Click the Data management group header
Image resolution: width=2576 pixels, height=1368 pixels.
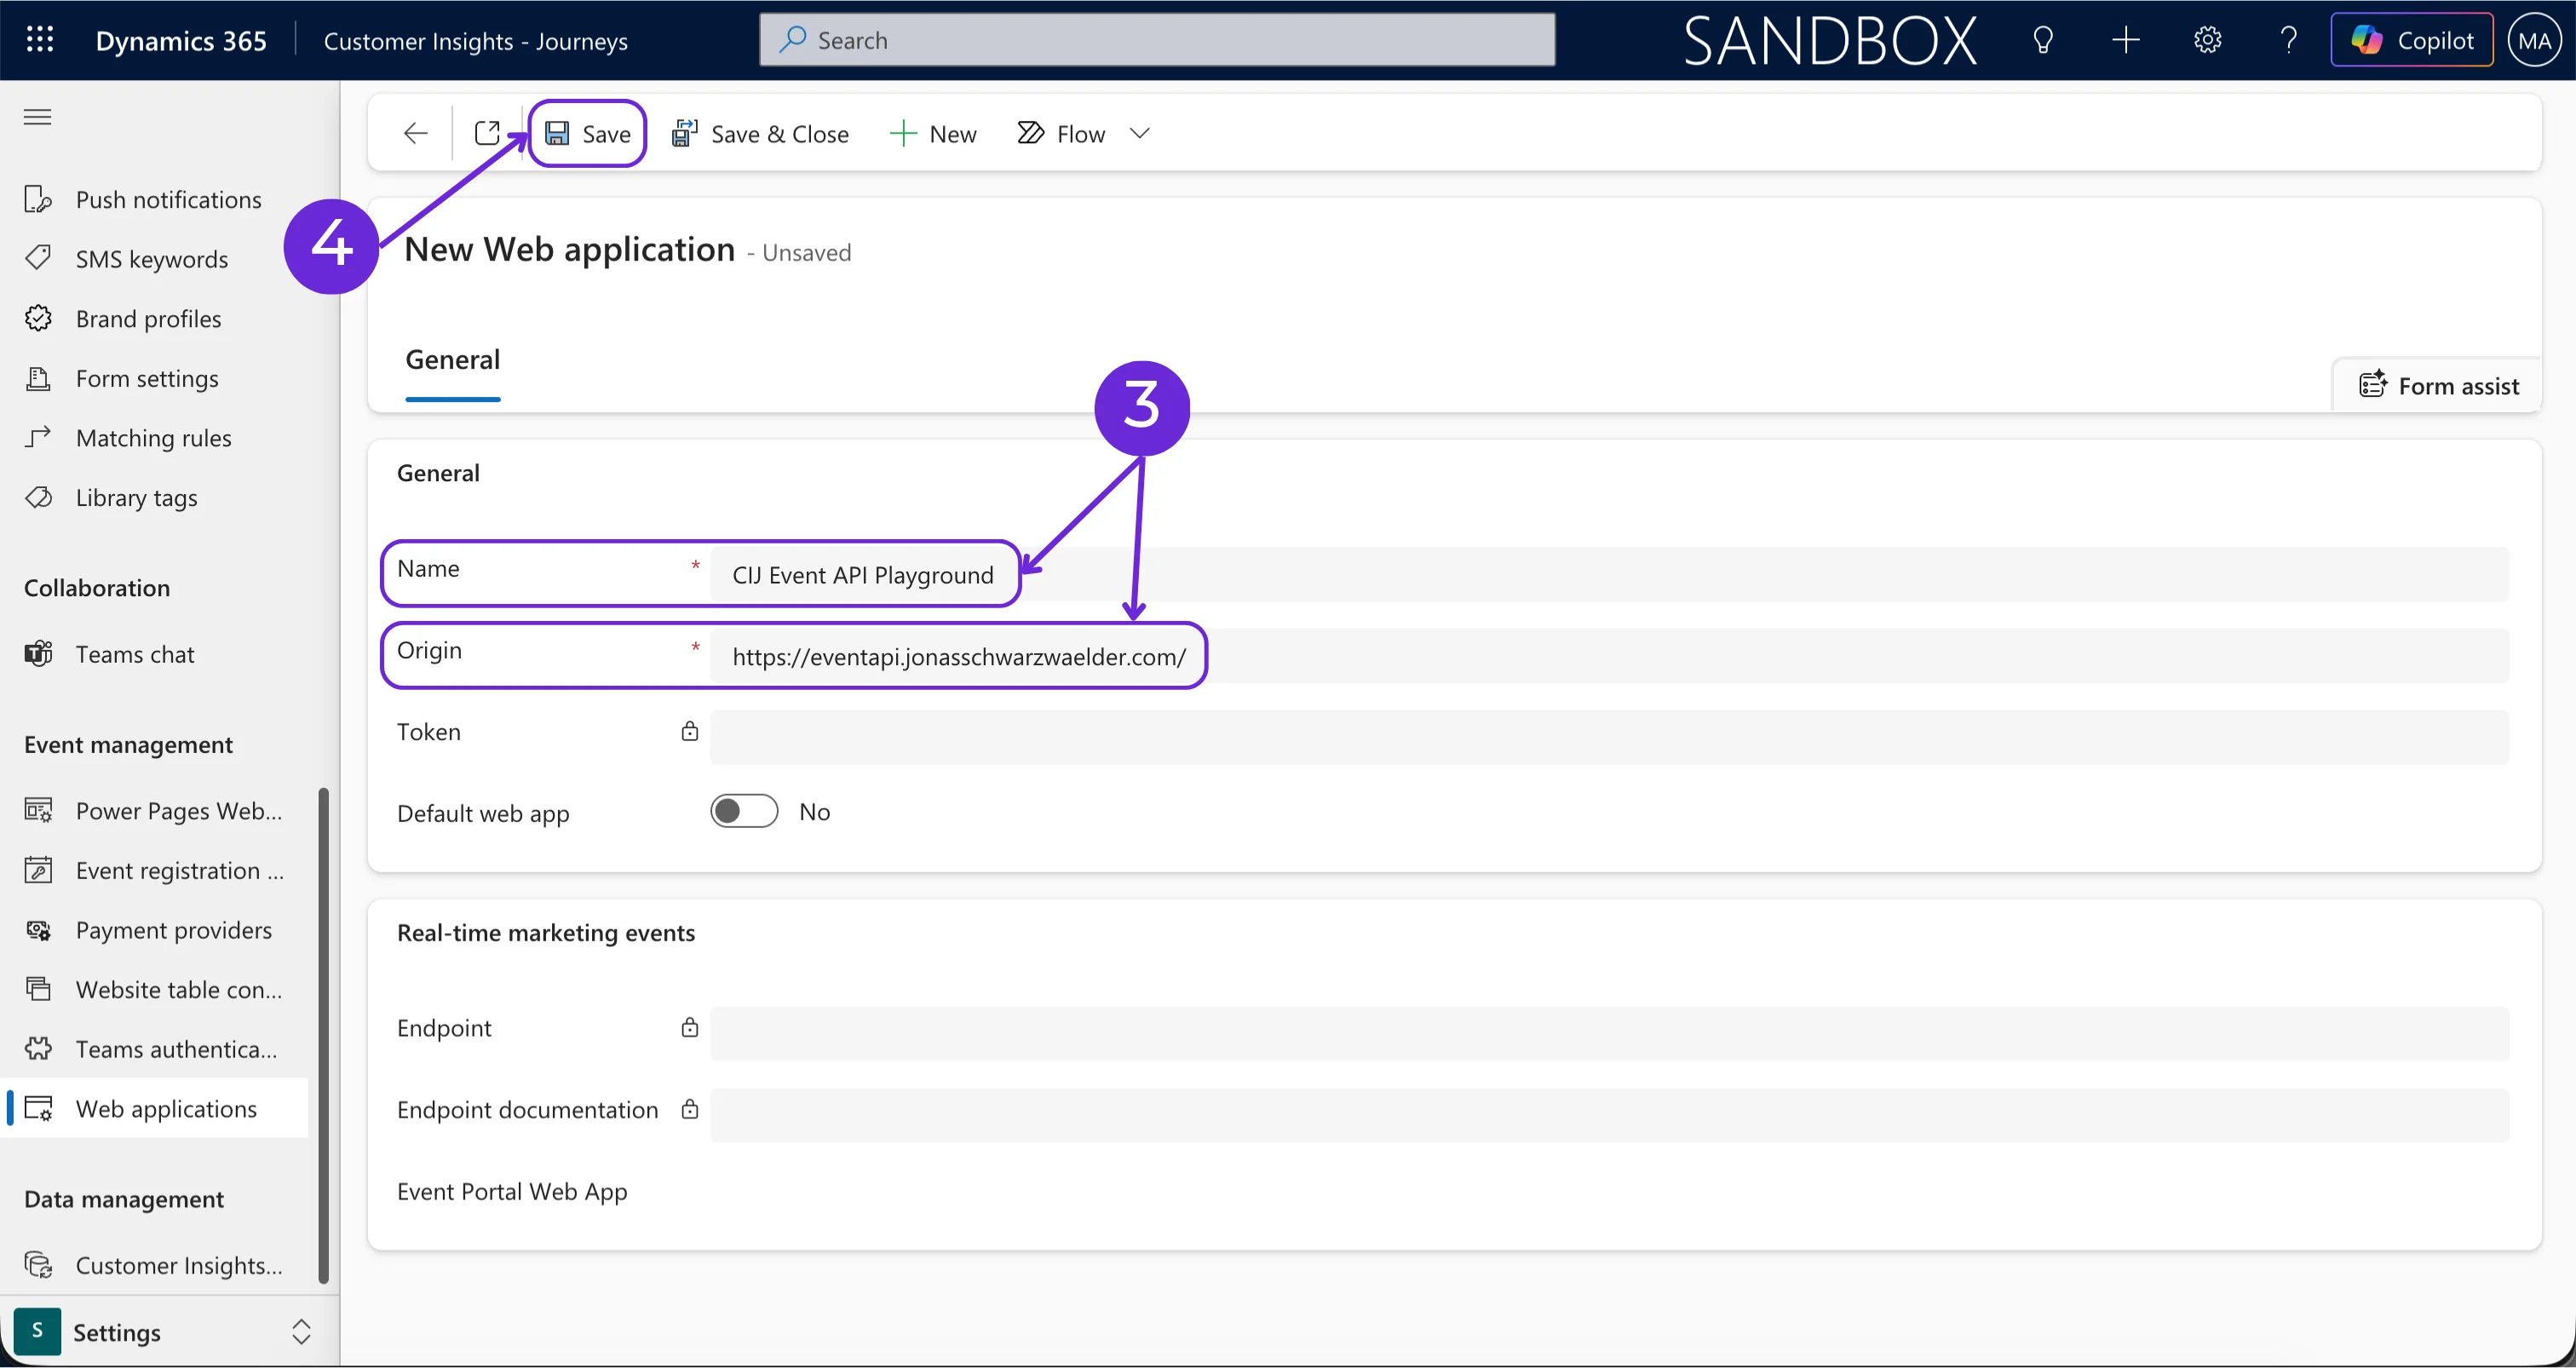click(124, 1199)
